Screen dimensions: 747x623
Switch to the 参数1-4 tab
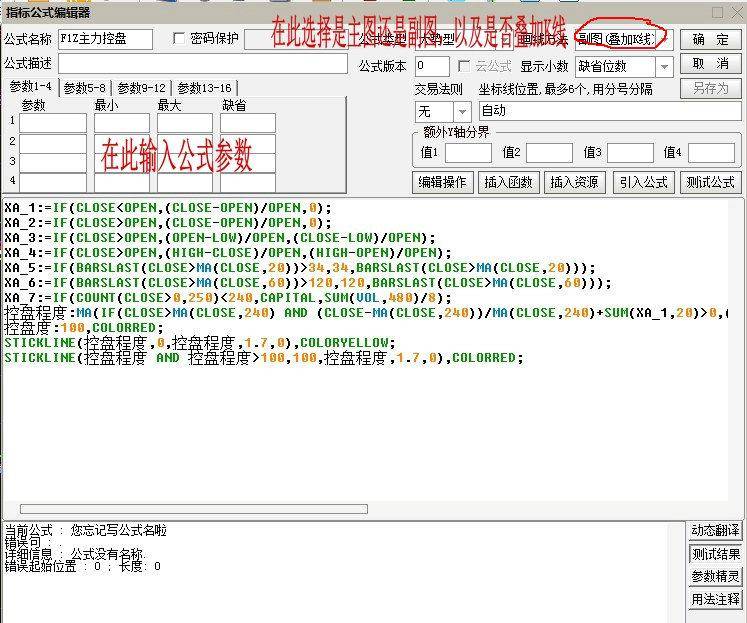(x=30, y=87)
